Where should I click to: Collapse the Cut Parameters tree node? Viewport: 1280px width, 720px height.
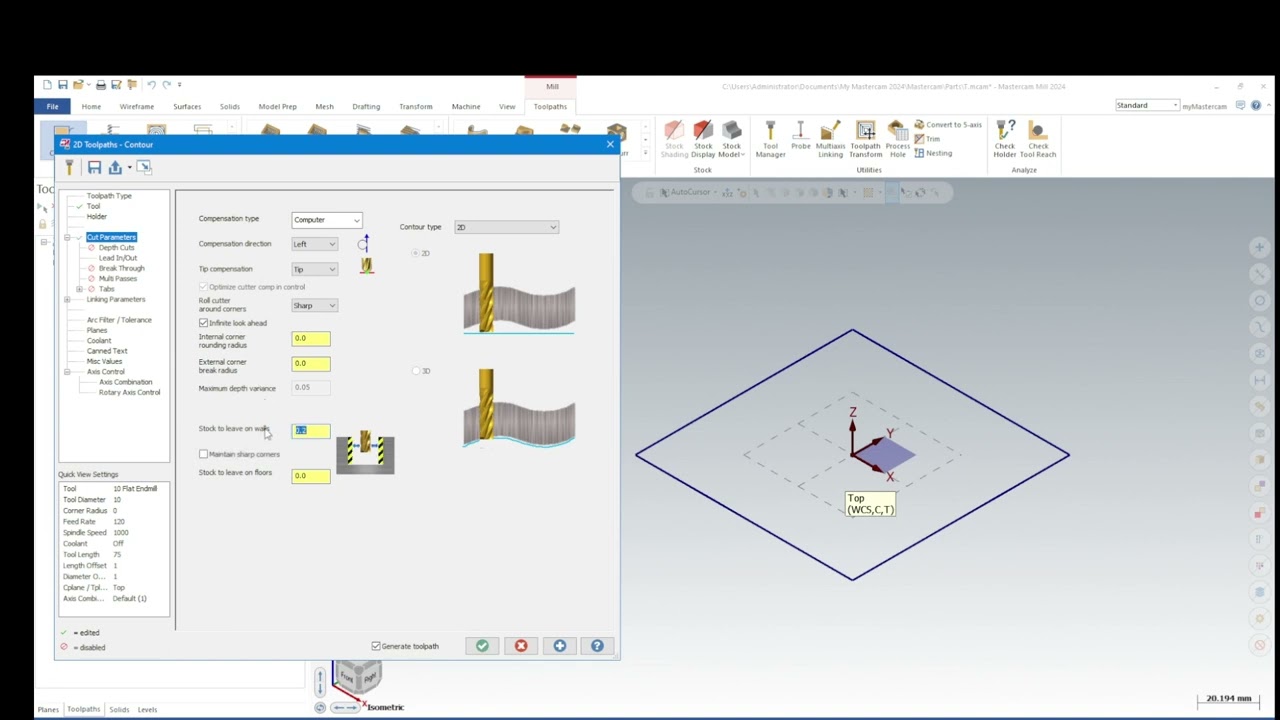click(x=67, y=237)
